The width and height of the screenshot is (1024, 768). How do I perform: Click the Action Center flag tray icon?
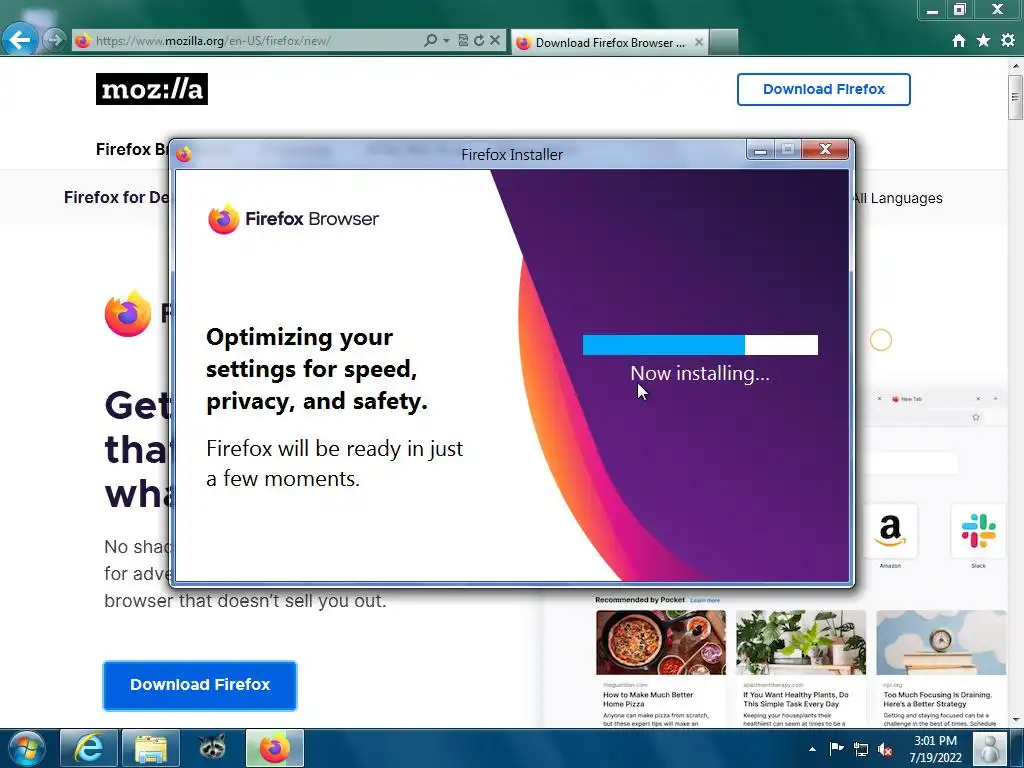point(837,748)
